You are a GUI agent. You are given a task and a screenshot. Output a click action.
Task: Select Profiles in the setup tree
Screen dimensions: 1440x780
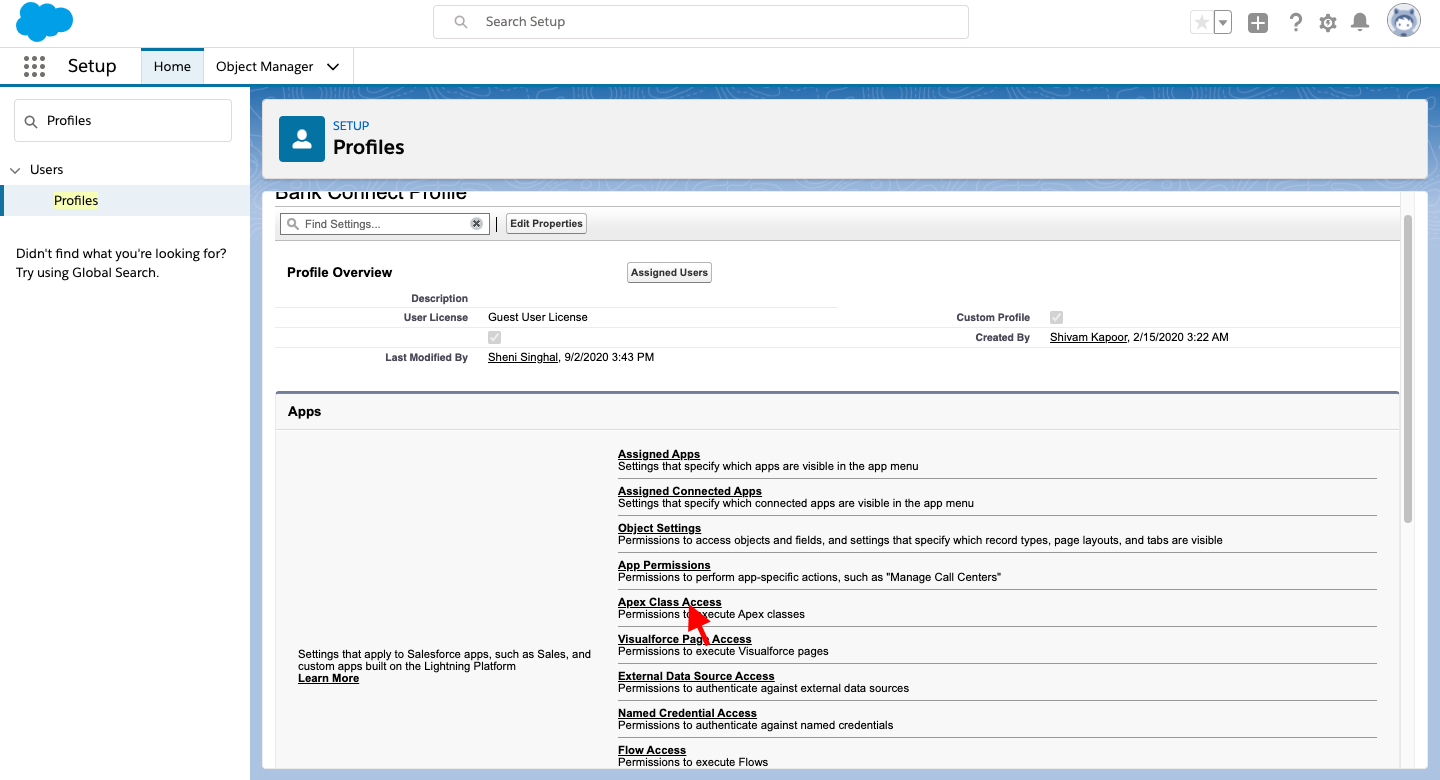pos(76,200)
